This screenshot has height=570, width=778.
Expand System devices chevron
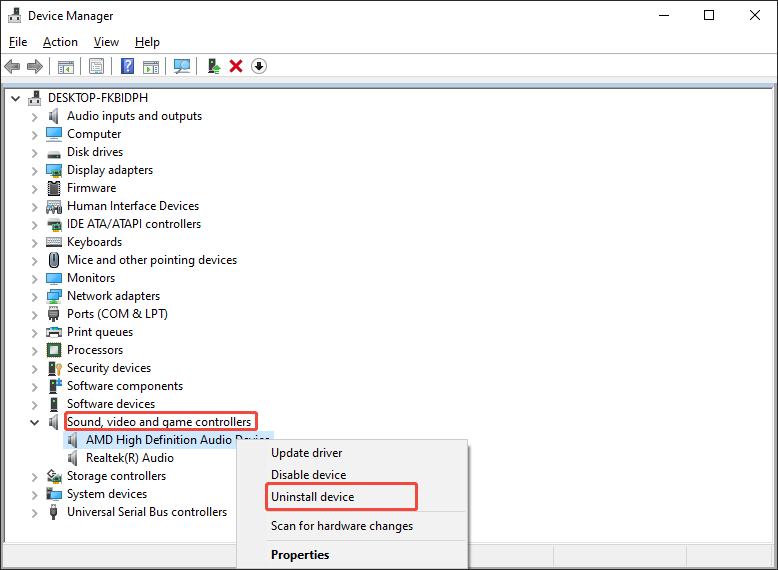pos(34,495)
